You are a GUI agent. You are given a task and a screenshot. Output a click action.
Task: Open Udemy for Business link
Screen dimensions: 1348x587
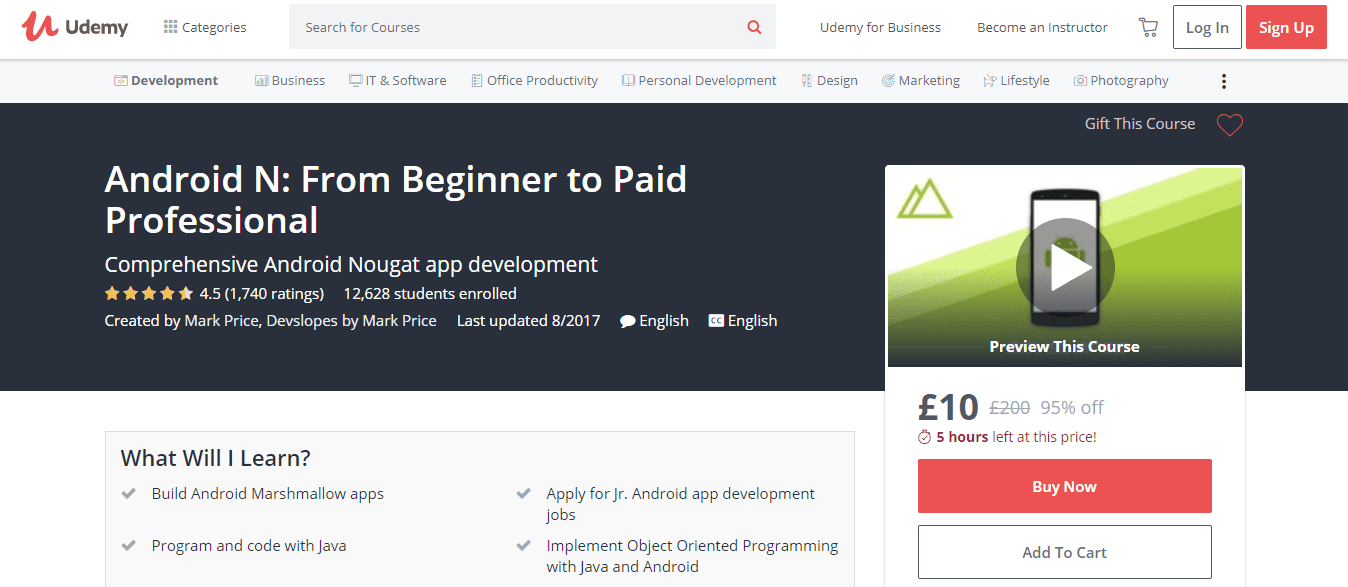pos(880,27)
